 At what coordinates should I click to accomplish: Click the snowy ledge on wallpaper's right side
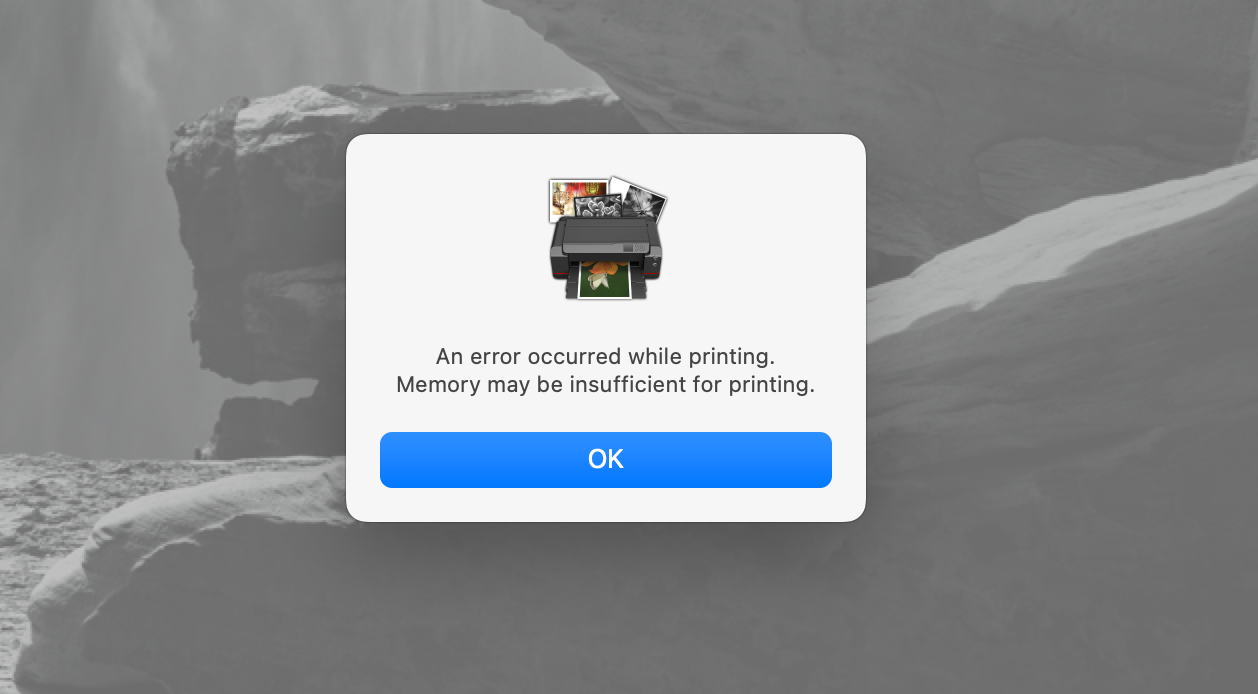point(1060,240)
